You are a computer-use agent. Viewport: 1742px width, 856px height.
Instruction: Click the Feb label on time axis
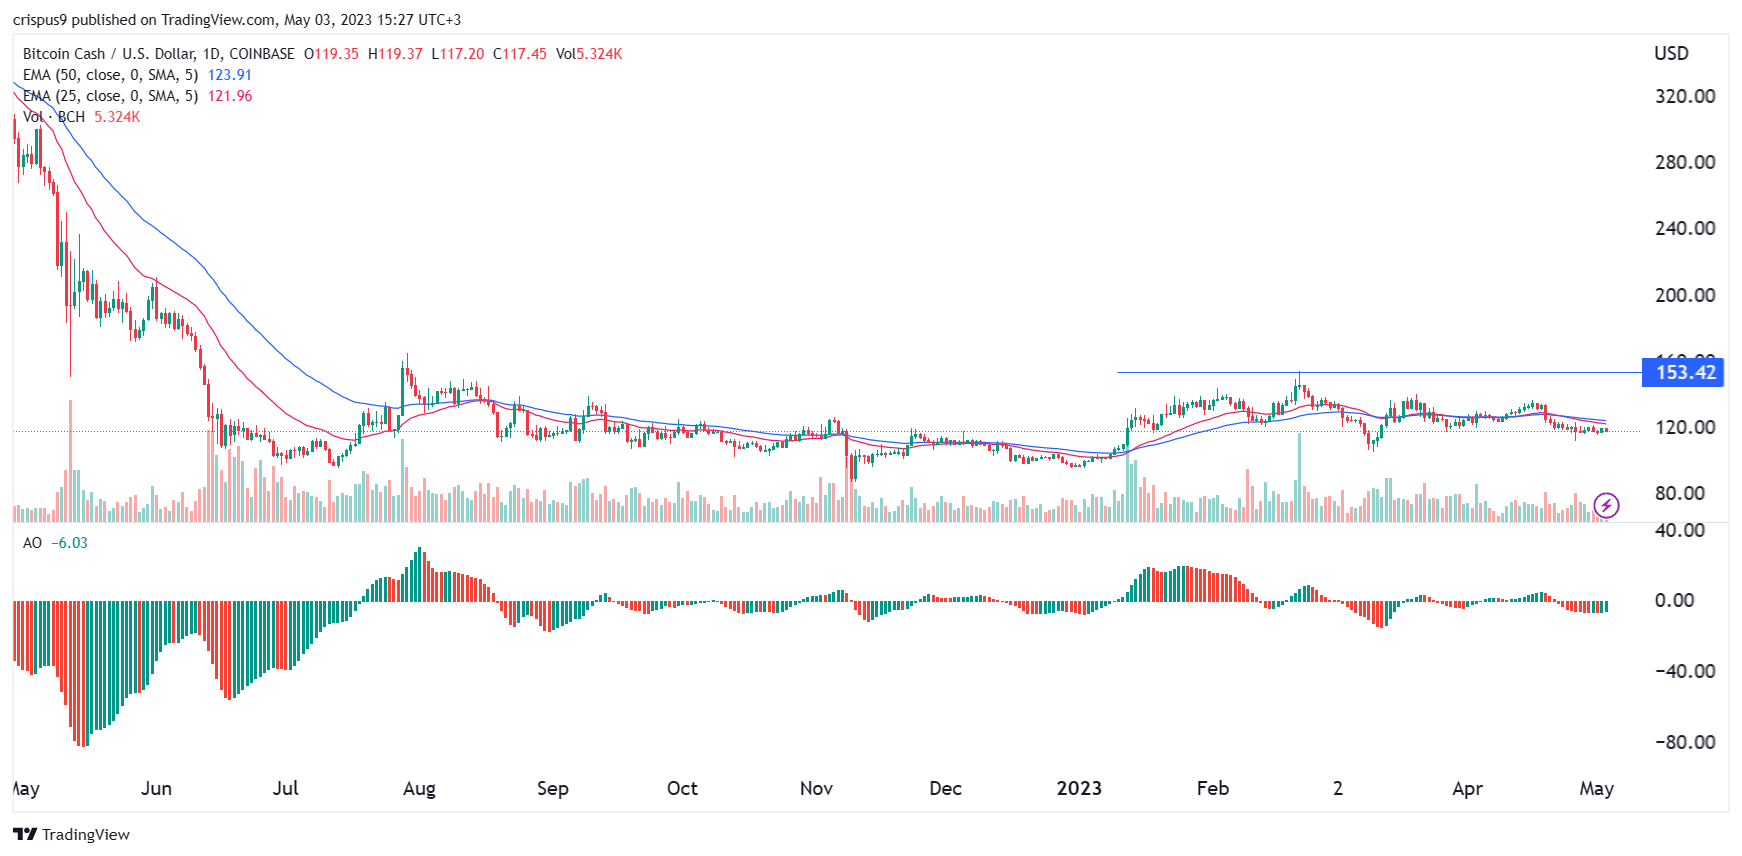(1212, 788)
